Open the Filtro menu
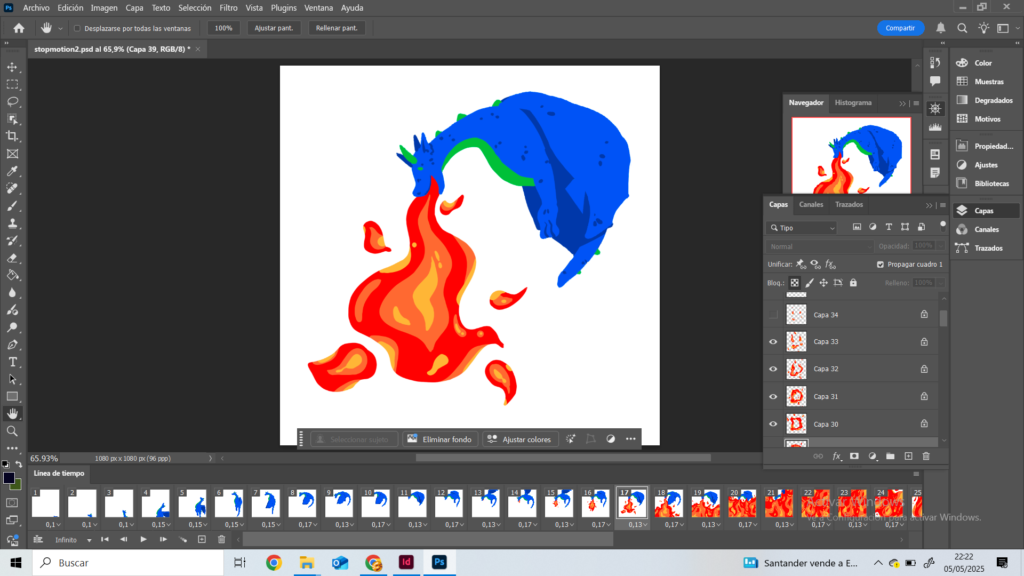The image size is (1024, 576). [x=228, y=8]
